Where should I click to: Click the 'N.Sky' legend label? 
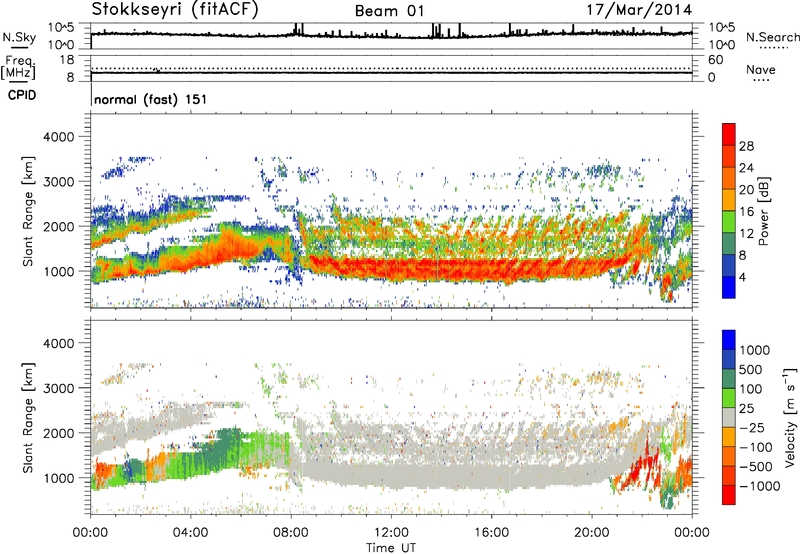[x=19, y=37]
